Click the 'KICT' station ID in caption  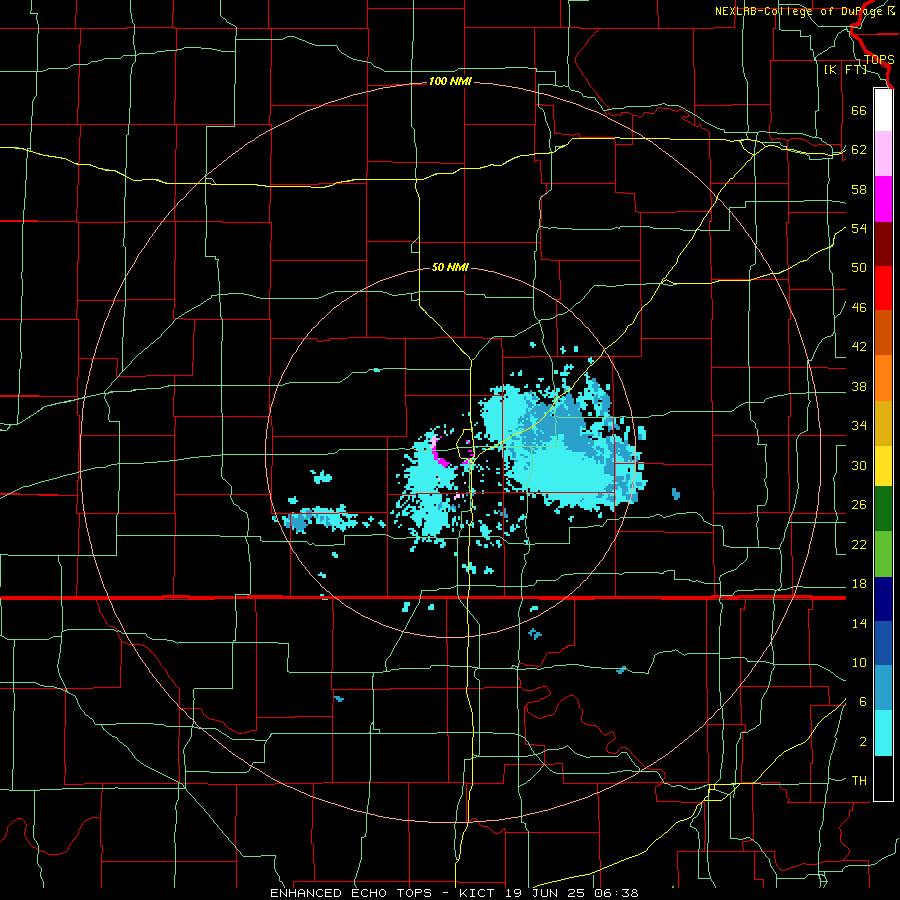point(478,893)
